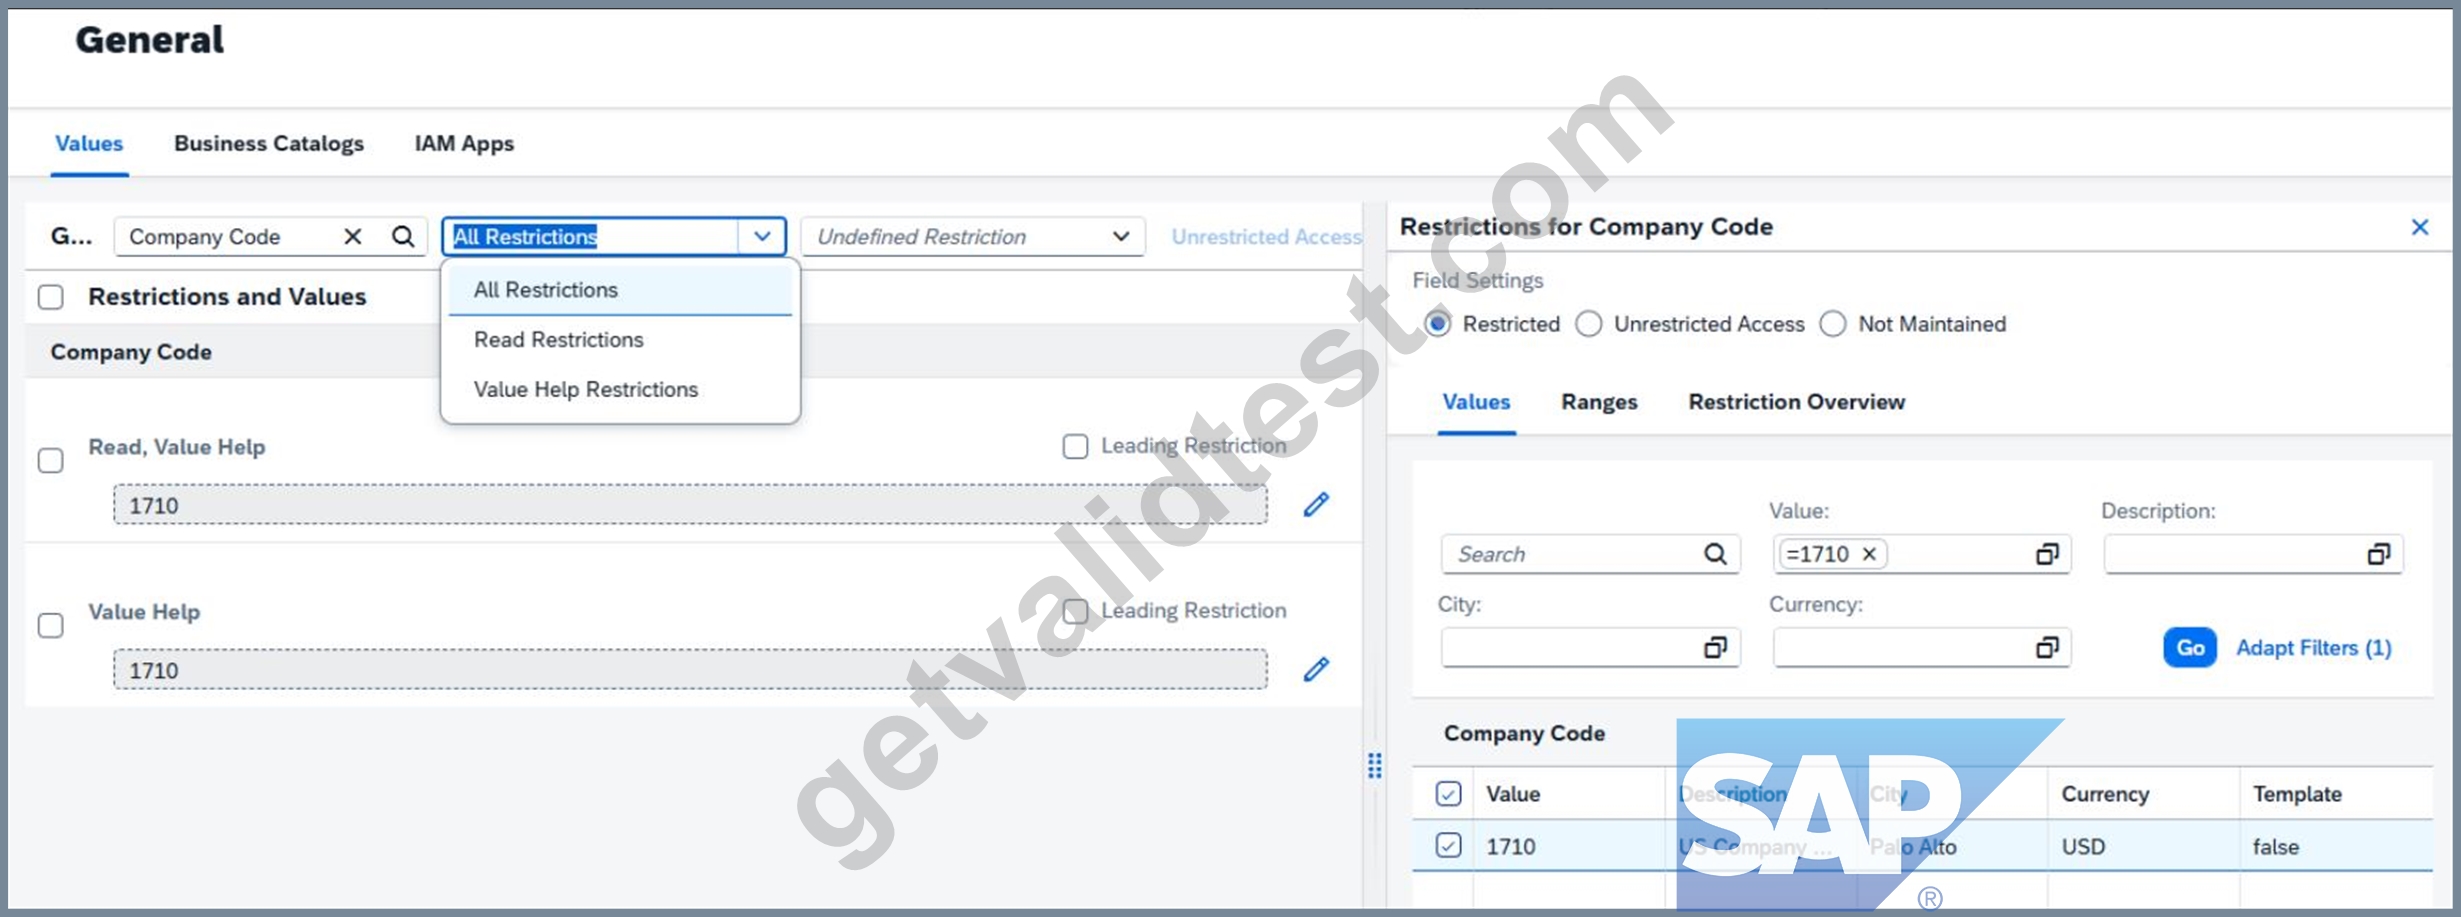The width and height of the screenshot is (2461, 917).
Task: Open the Adapt Filters (1) link
Action: tap(2313, 648)
